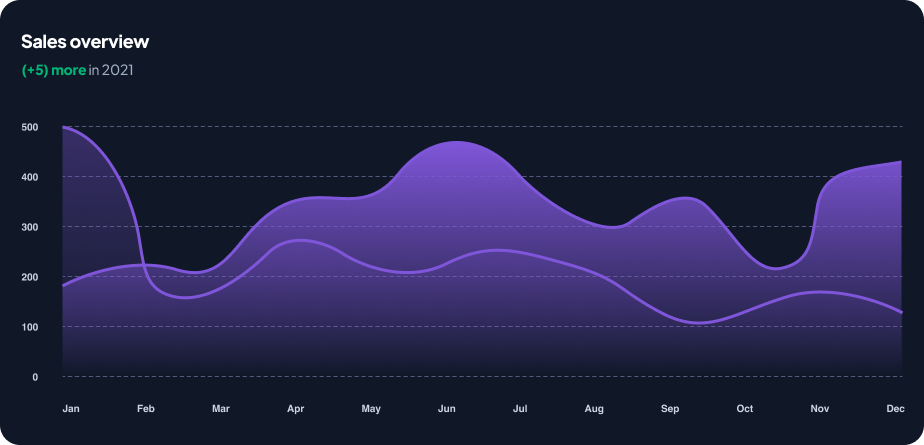Select the Feb label on x-axis
The height and width of the screenshot is (445, 924).
(146, 409)
